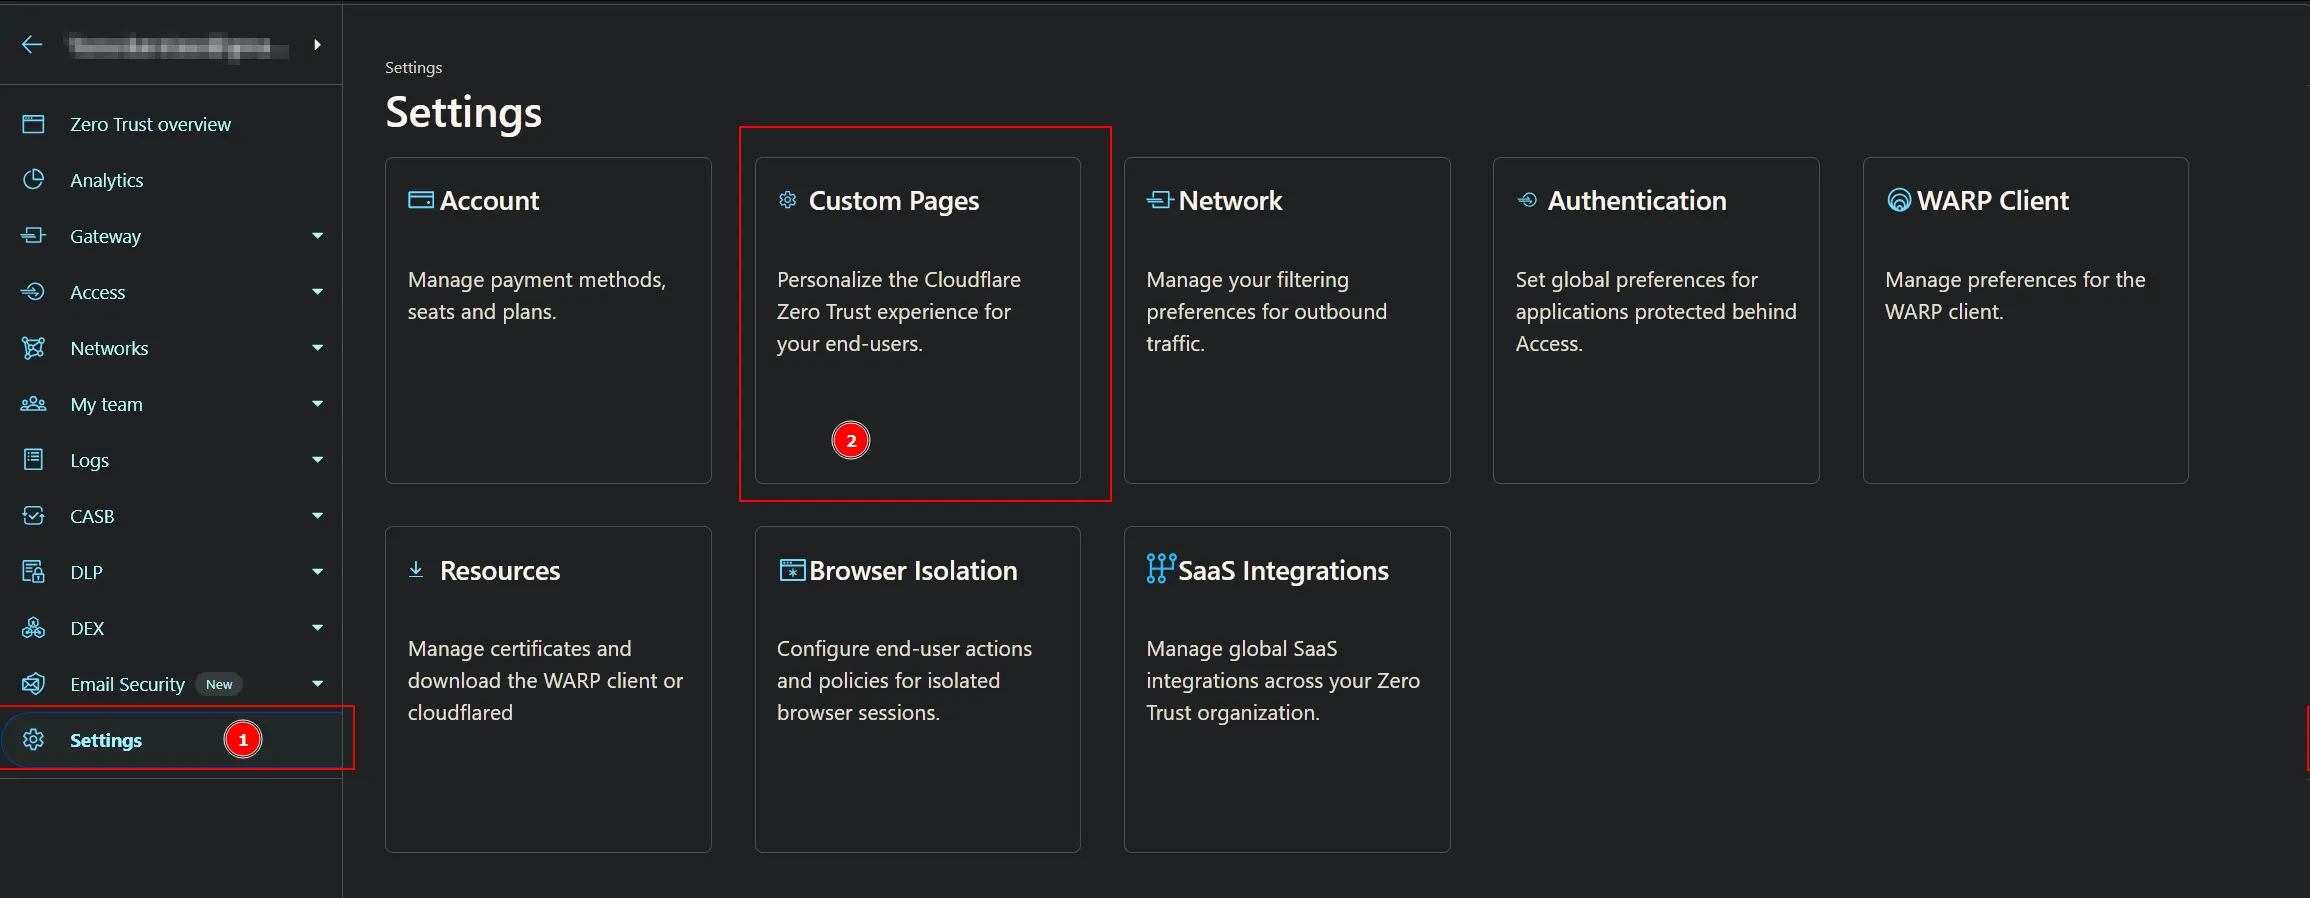This screenshot has height=898, width=2310.
Task: Open Zero Trust overview page
Action: coord(150,124)
